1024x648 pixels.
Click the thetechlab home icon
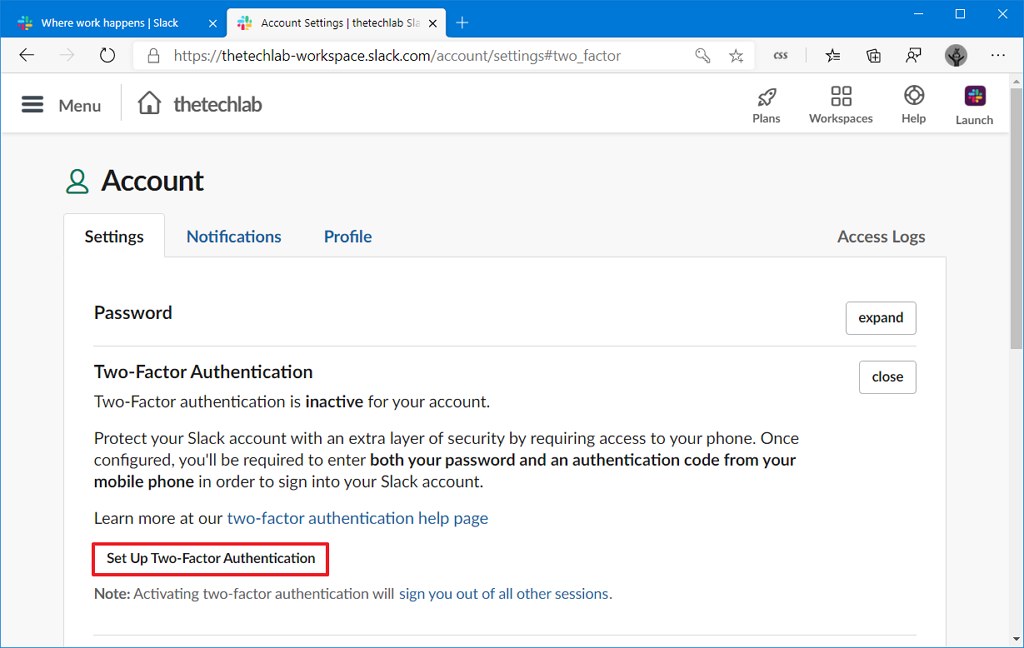pos(148,102)
